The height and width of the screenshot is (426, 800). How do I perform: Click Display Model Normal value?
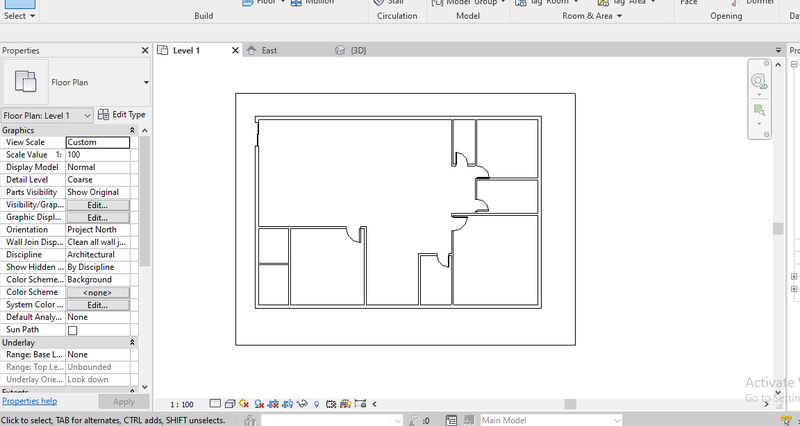click(97, 167)
